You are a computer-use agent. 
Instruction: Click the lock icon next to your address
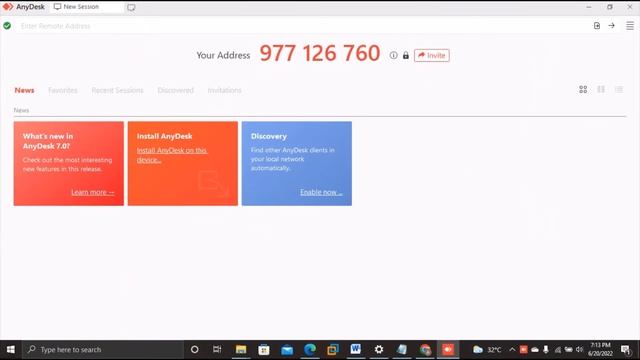coord(406,55)
